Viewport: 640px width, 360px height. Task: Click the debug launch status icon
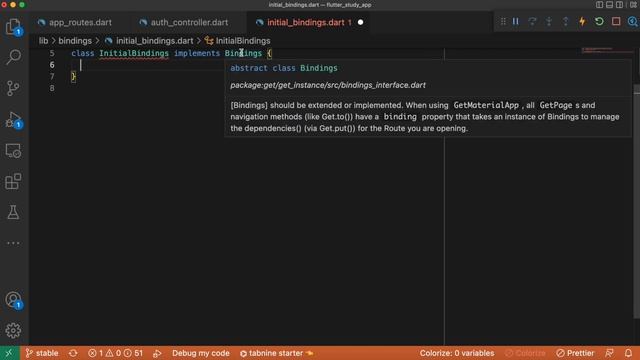(157, 353)
